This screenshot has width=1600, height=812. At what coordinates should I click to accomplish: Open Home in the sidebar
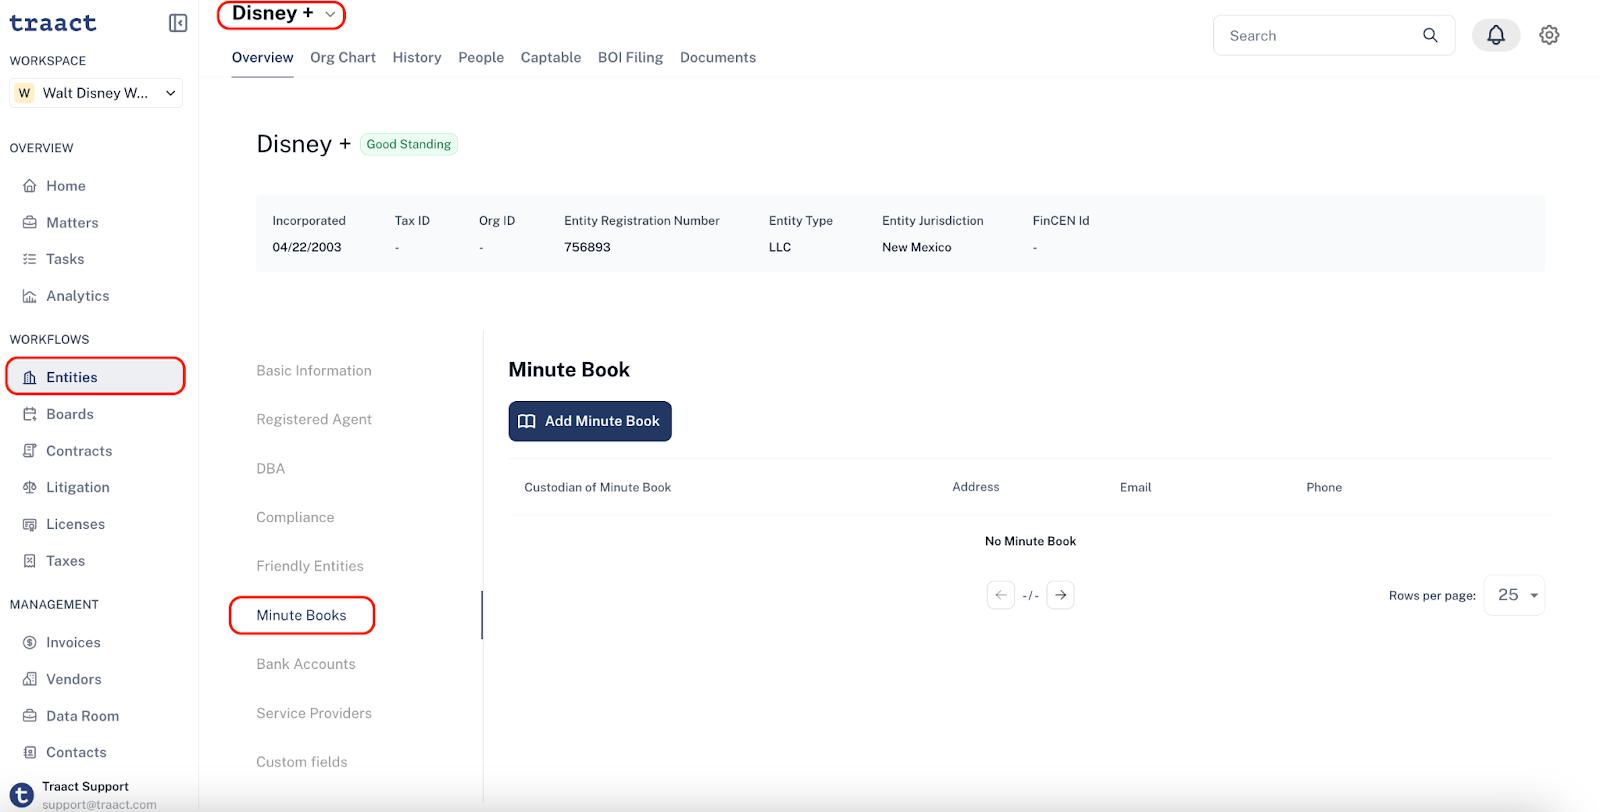(66, 186)
